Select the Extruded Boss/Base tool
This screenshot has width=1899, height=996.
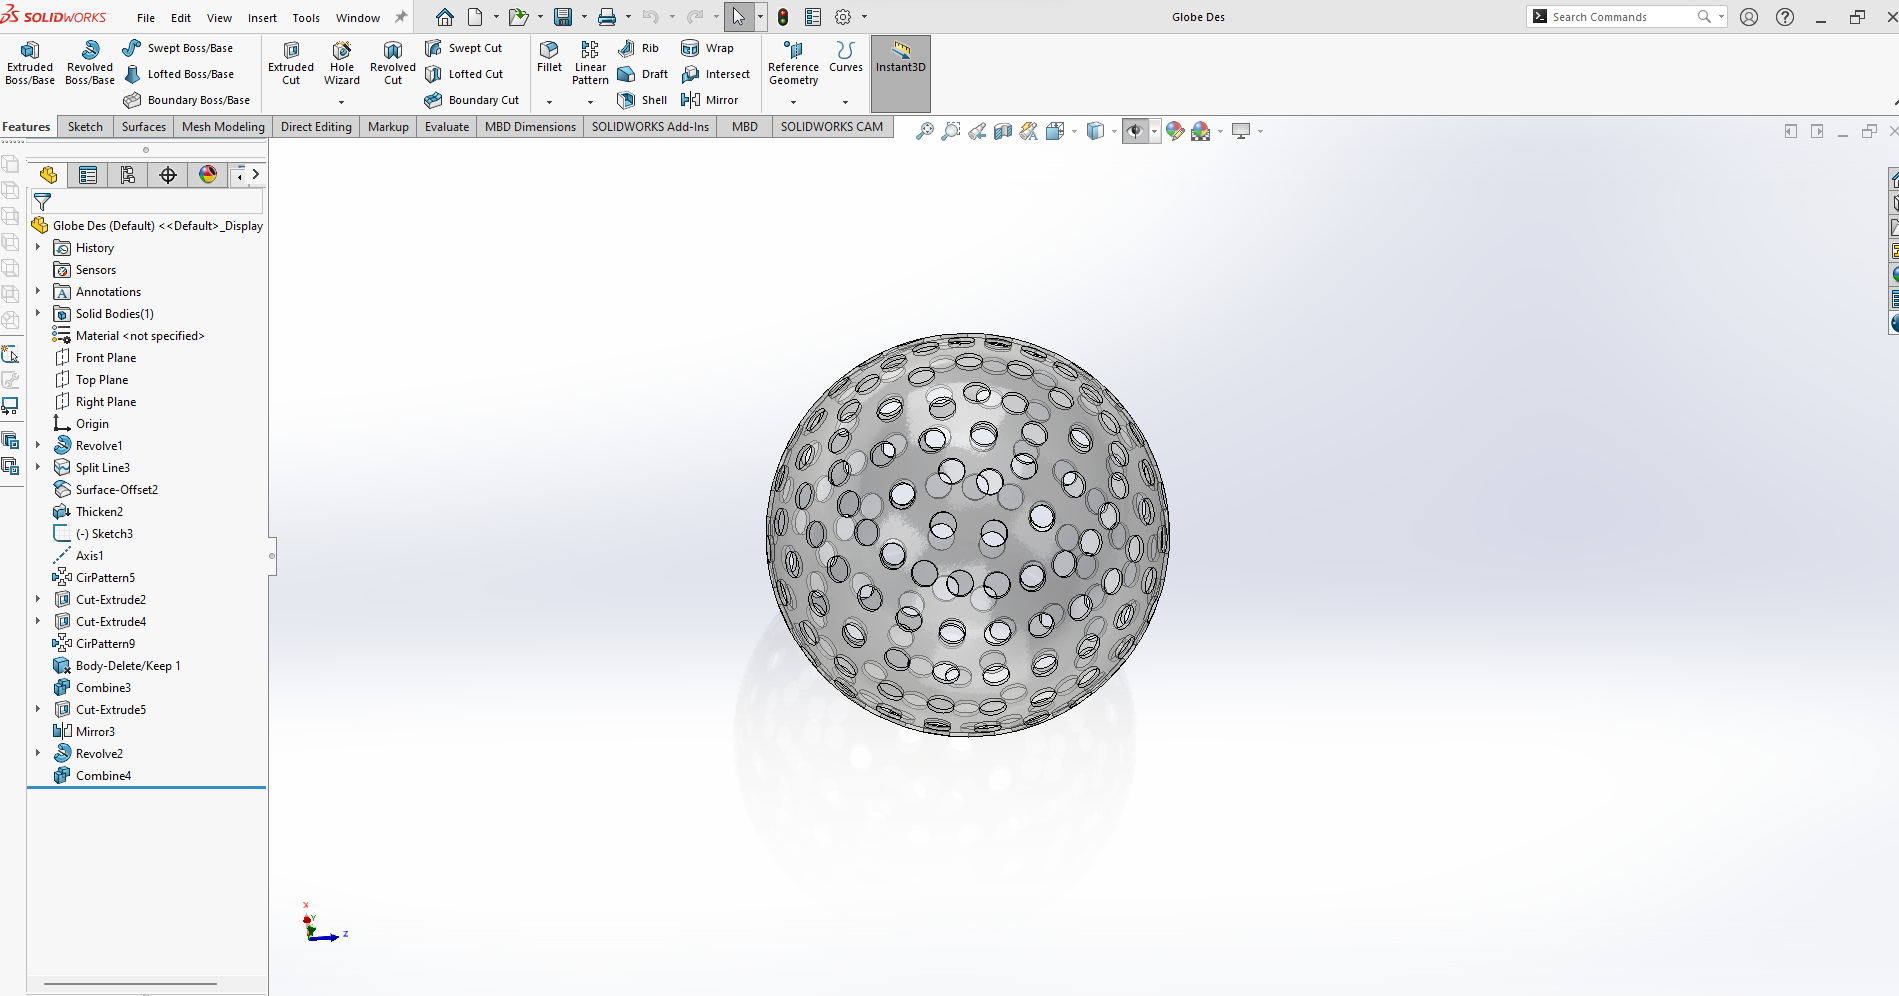tap(30, 62)
